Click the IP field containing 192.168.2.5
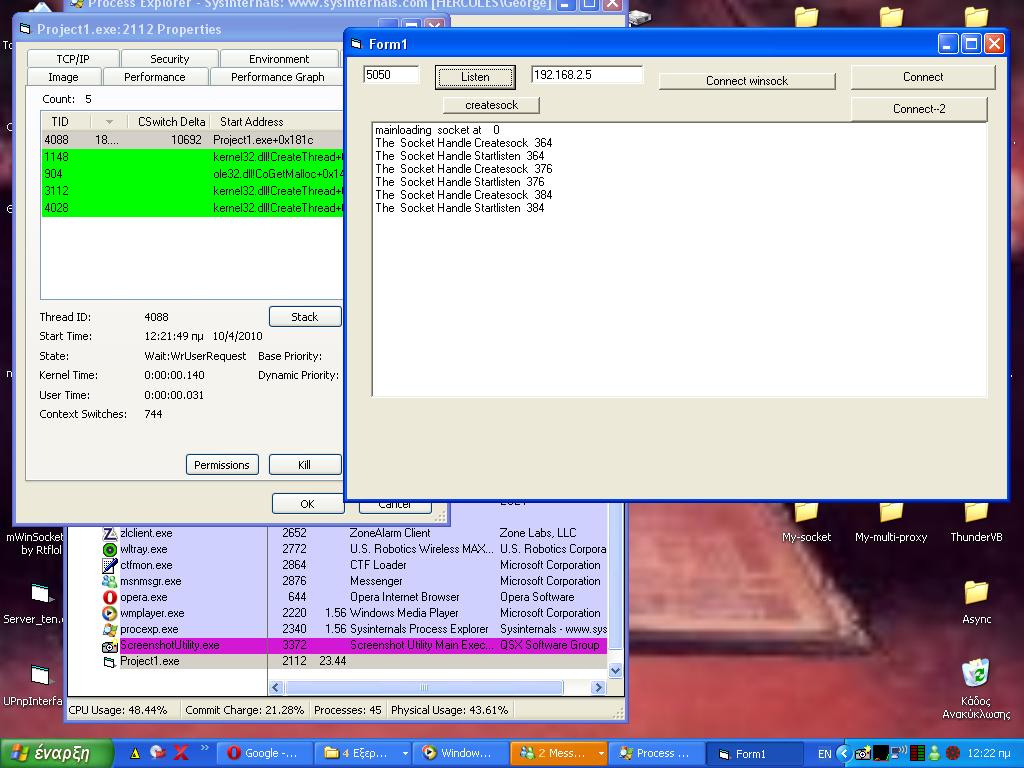The height and width of the screenshot is (768, 1024). (x=586, y=75)
